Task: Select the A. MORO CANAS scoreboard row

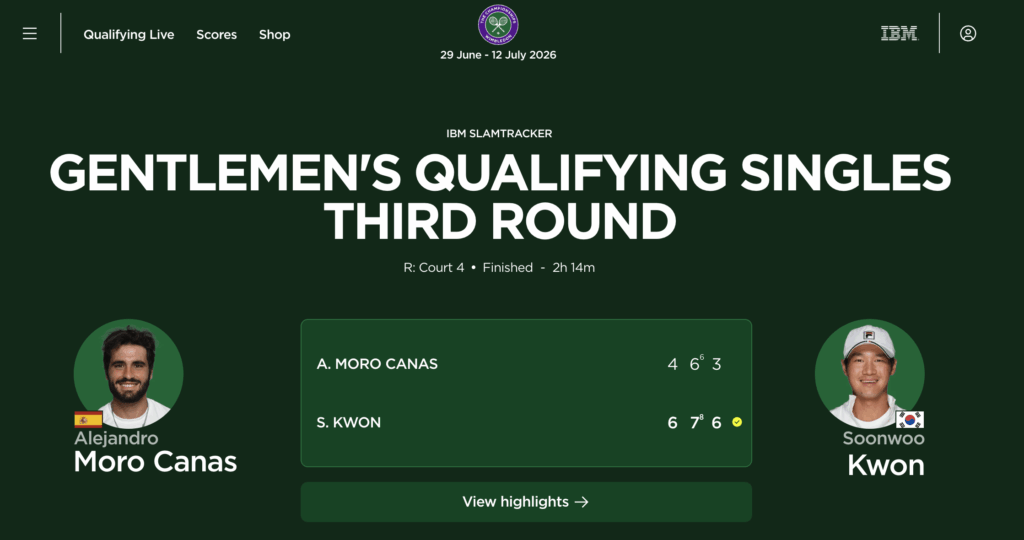Action: 526,364
